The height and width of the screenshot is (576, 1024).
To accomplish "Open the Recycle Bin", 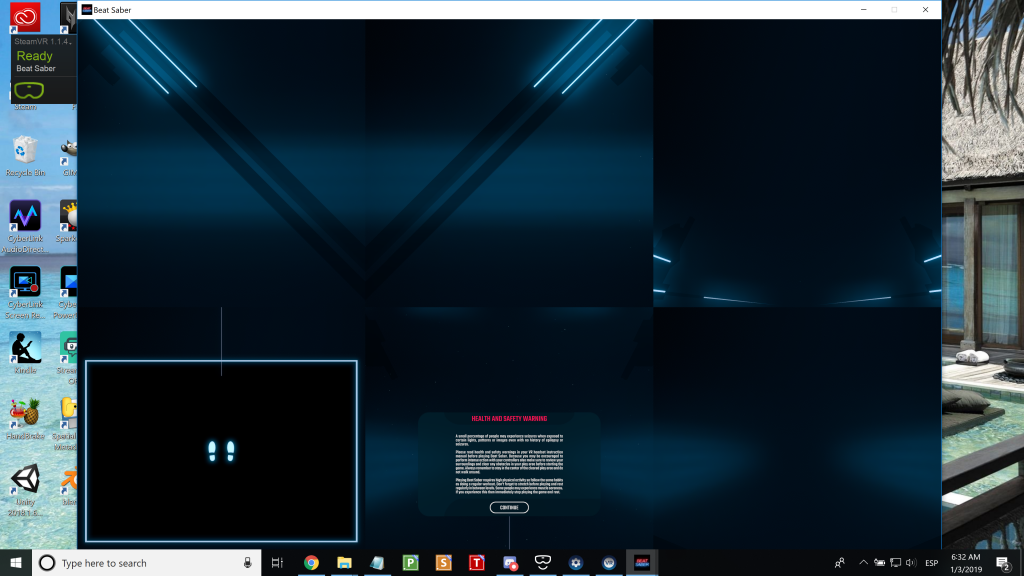I will (x=22, y=150).
